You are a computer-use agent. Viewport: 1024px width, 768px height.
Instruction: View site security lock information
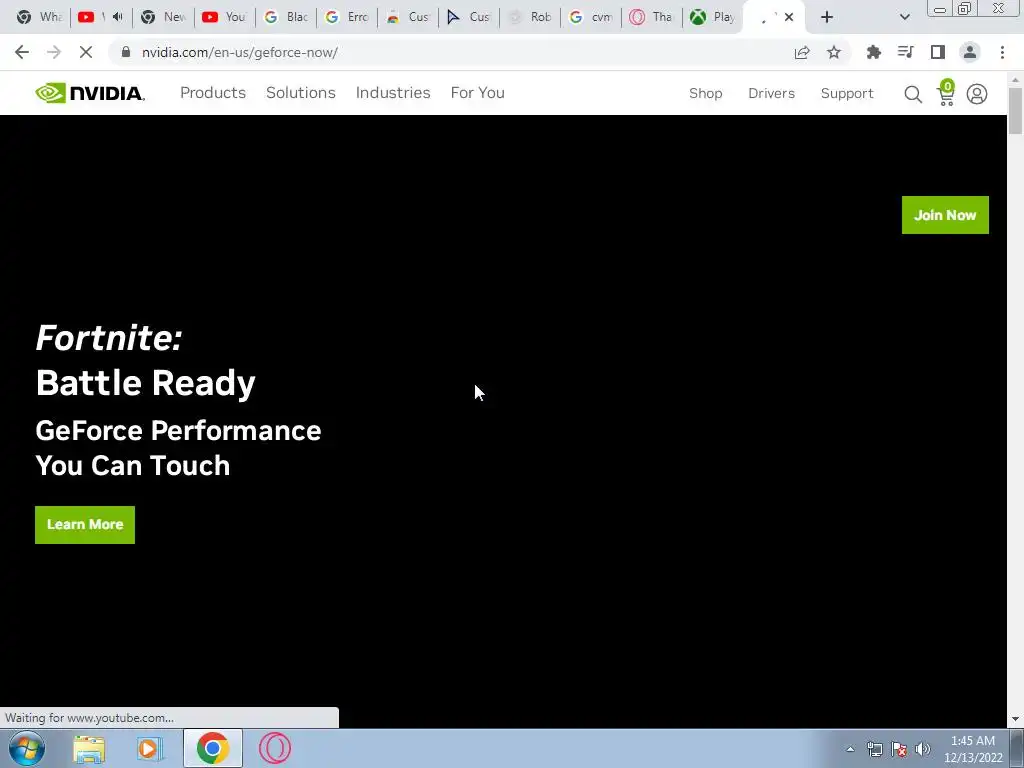pyautogui.click(x=126, y=52)
